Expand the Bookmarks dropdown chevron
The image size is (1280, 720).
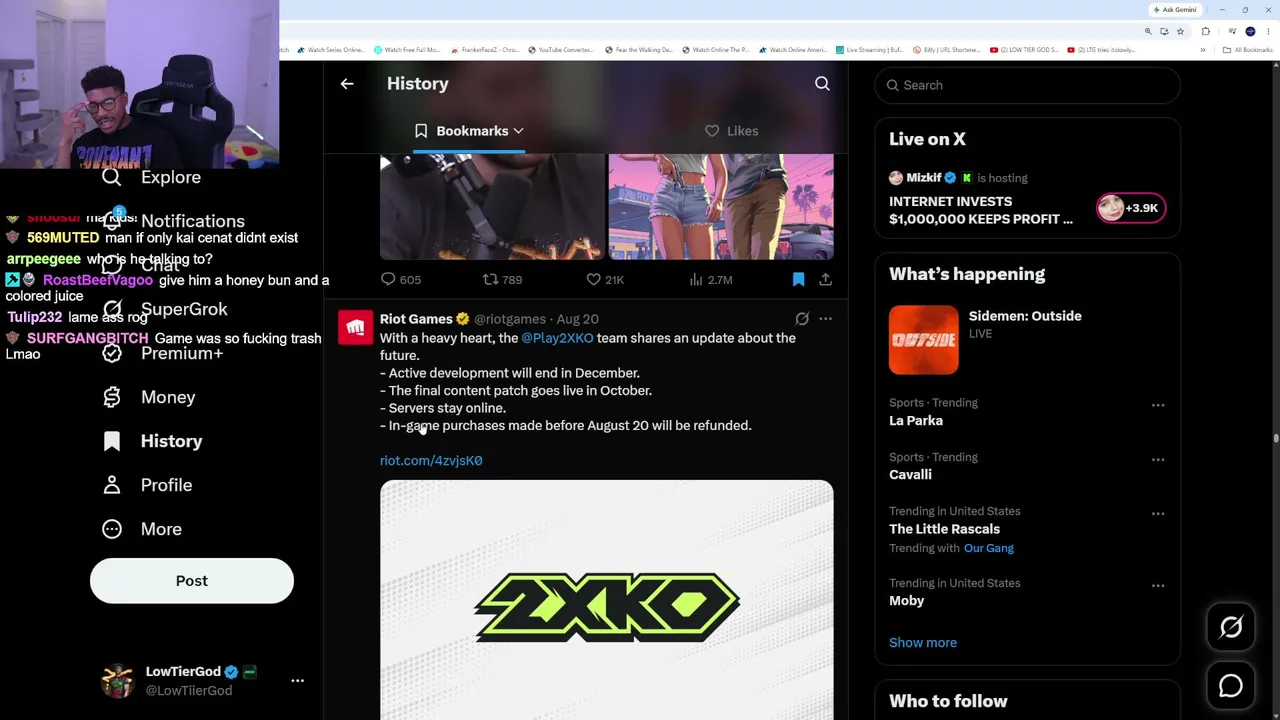tap(518, 131)
